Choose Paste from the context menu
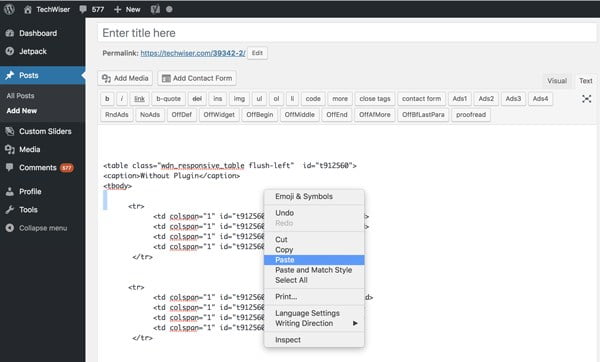The image size is (600, 362). coord(314,260)
